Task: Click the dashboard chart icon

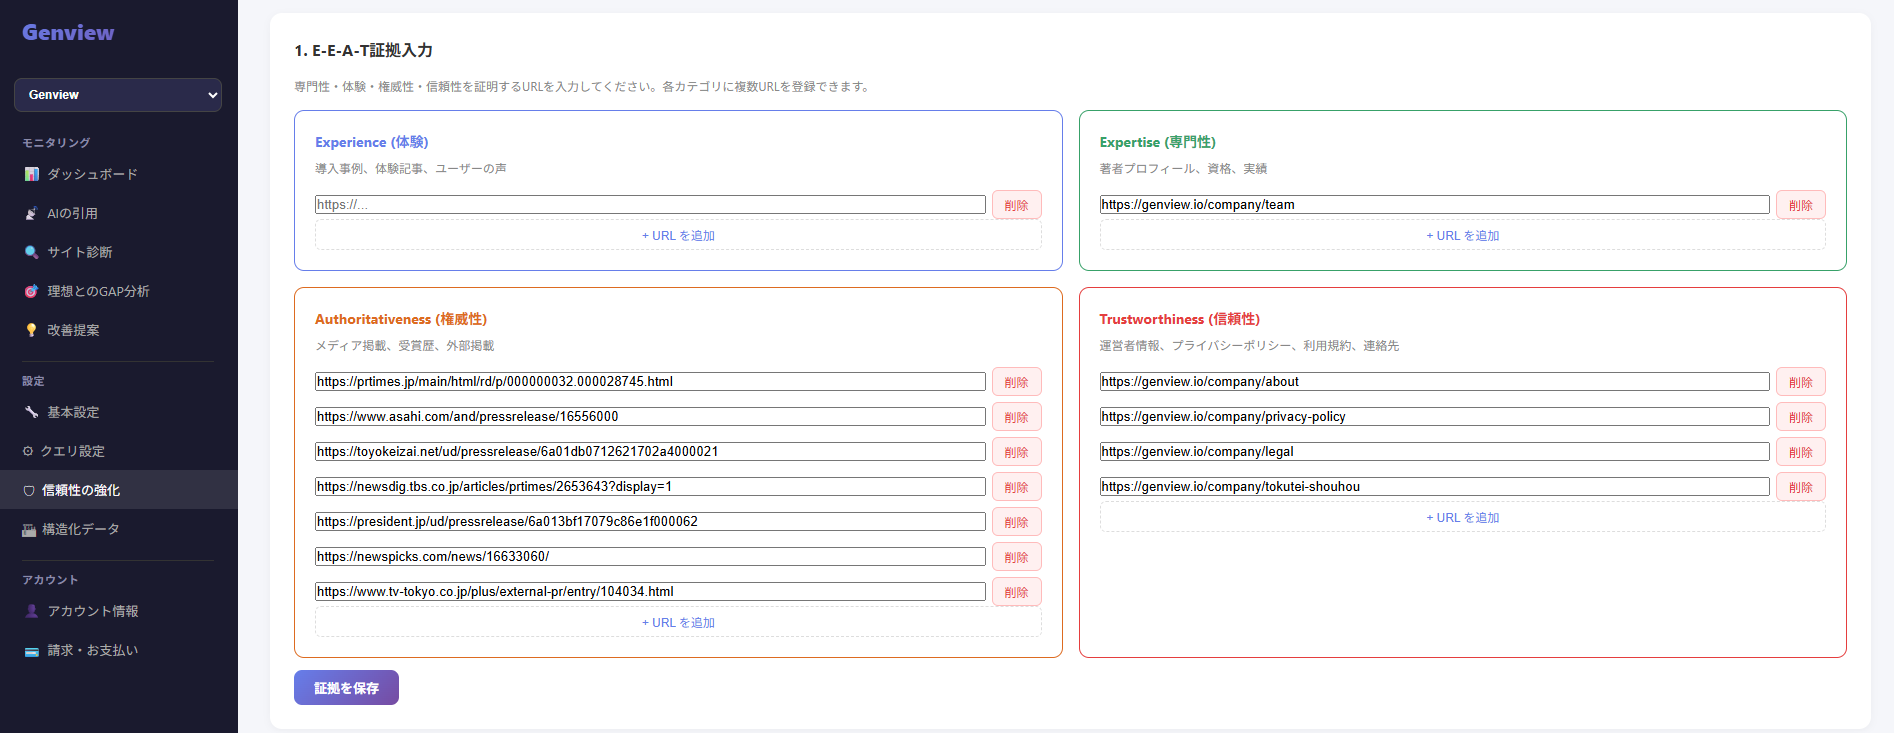Action: 31,174
